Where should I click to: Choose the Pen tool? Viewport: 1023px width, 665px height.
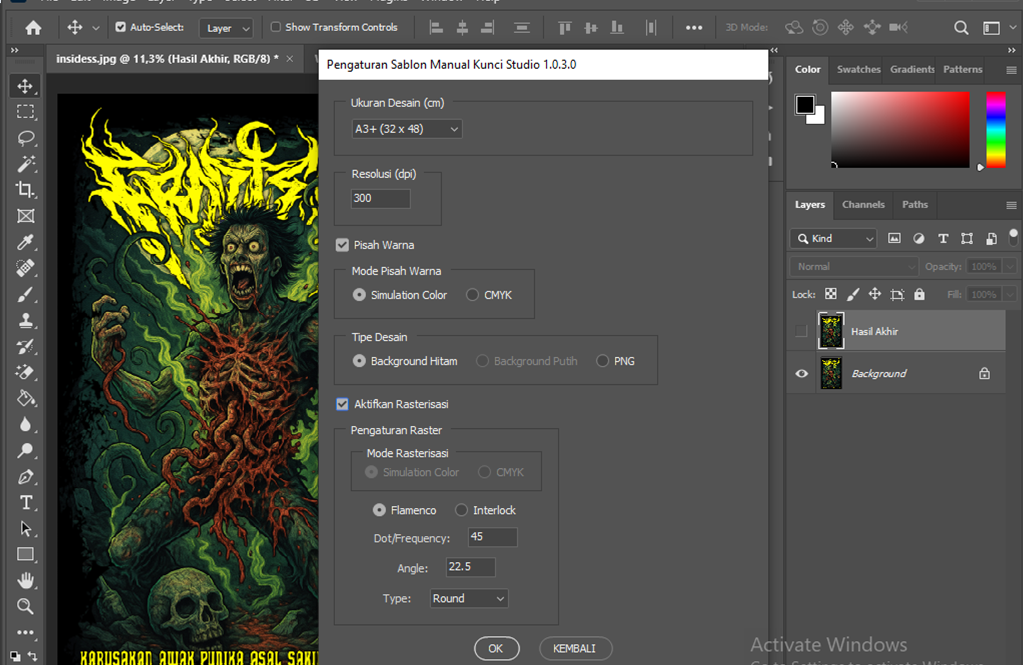[x=26, y=476]
